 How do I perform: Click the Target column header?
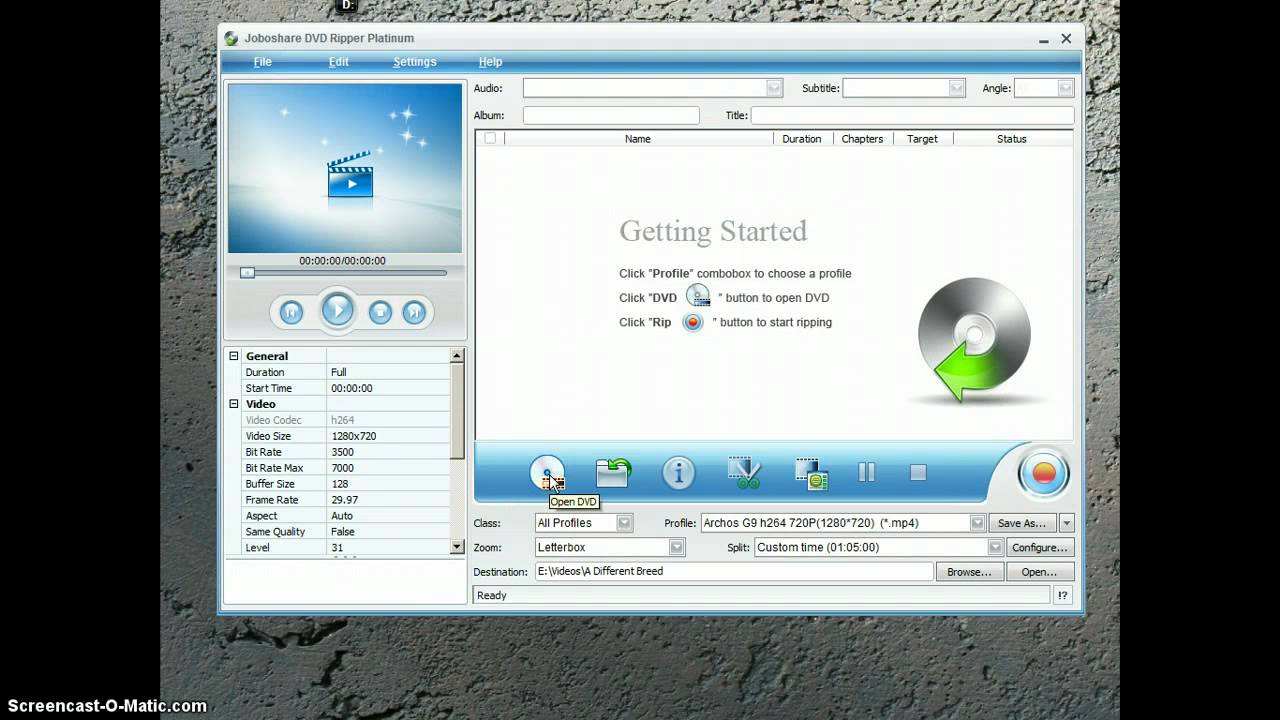(x=922, y=139)
